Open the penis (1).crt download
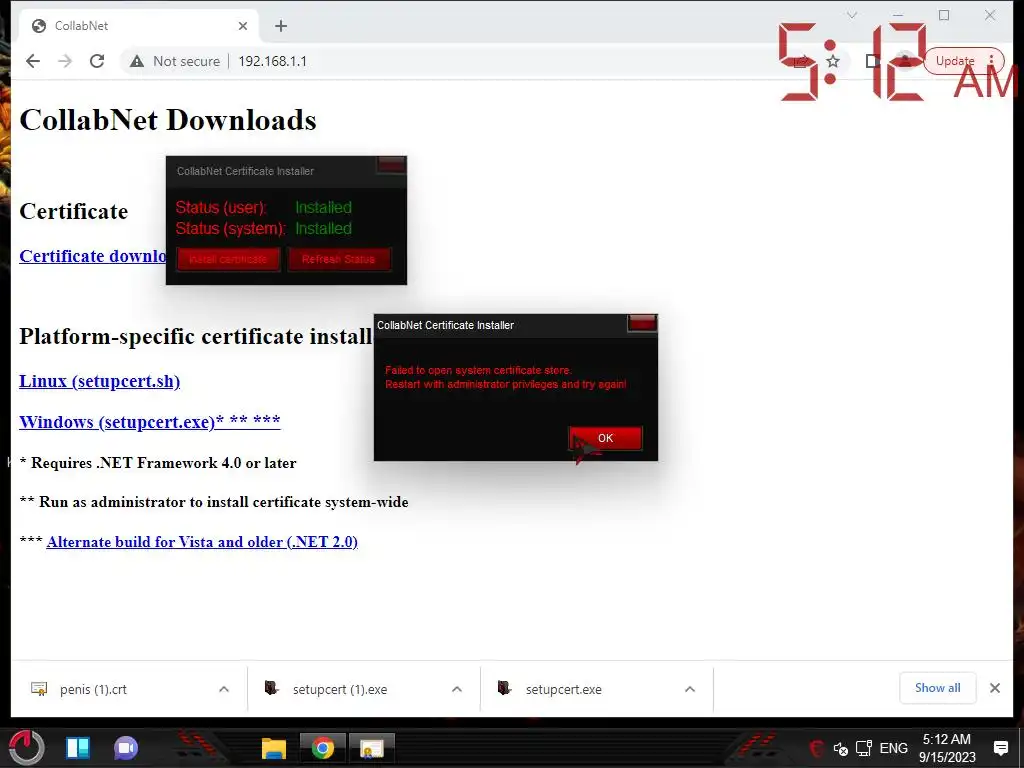The image size is (1024, 768). click(93, 690)
